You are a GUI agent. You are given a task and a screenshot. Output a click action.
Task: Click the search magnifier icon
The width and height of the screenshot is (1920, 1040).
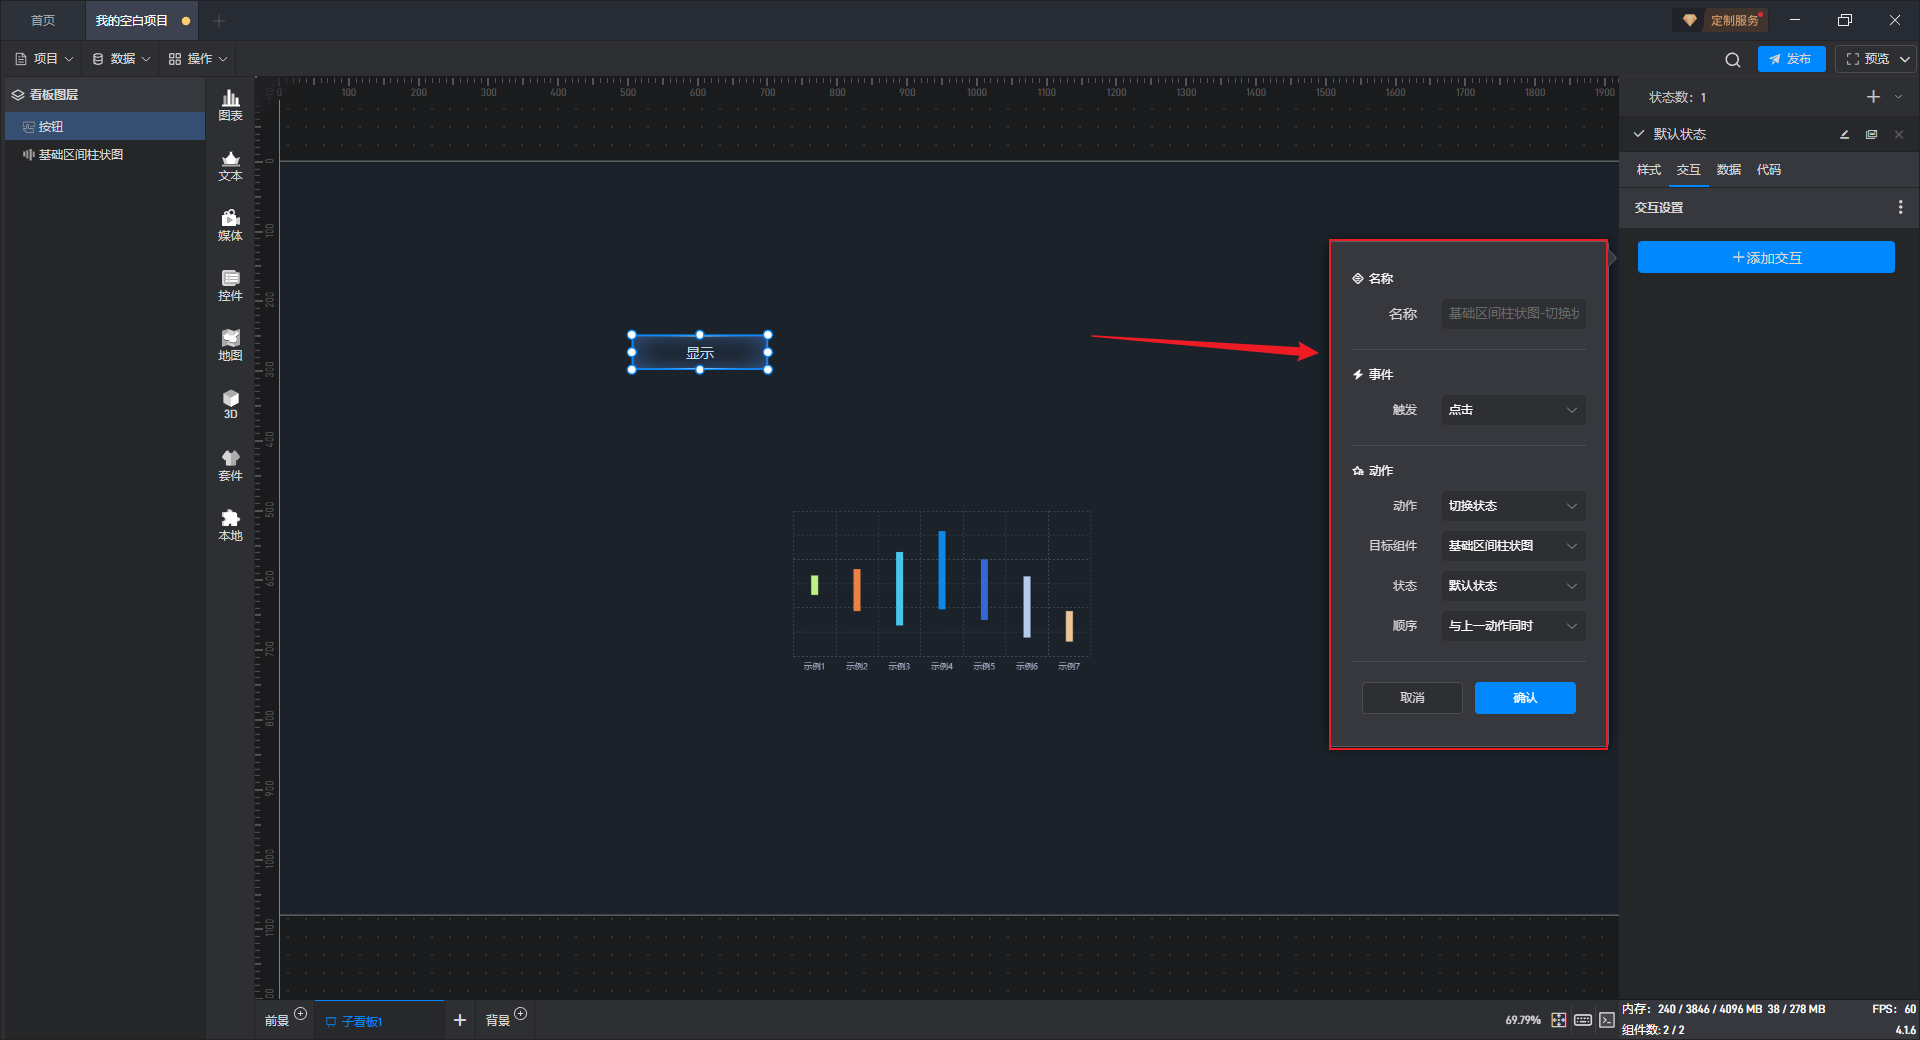click(x=1732, y=60)
